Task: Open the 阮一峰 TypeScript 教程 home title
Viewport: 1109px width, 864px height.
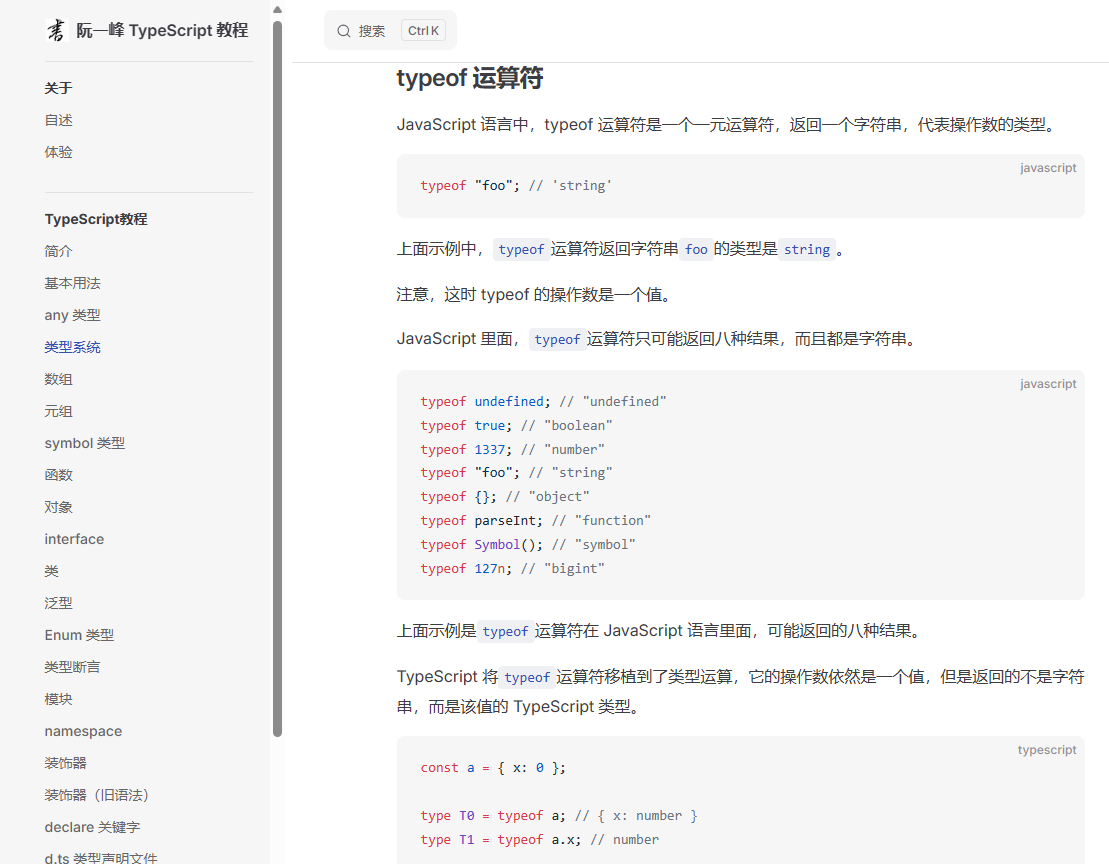Action: pos(162,30)
